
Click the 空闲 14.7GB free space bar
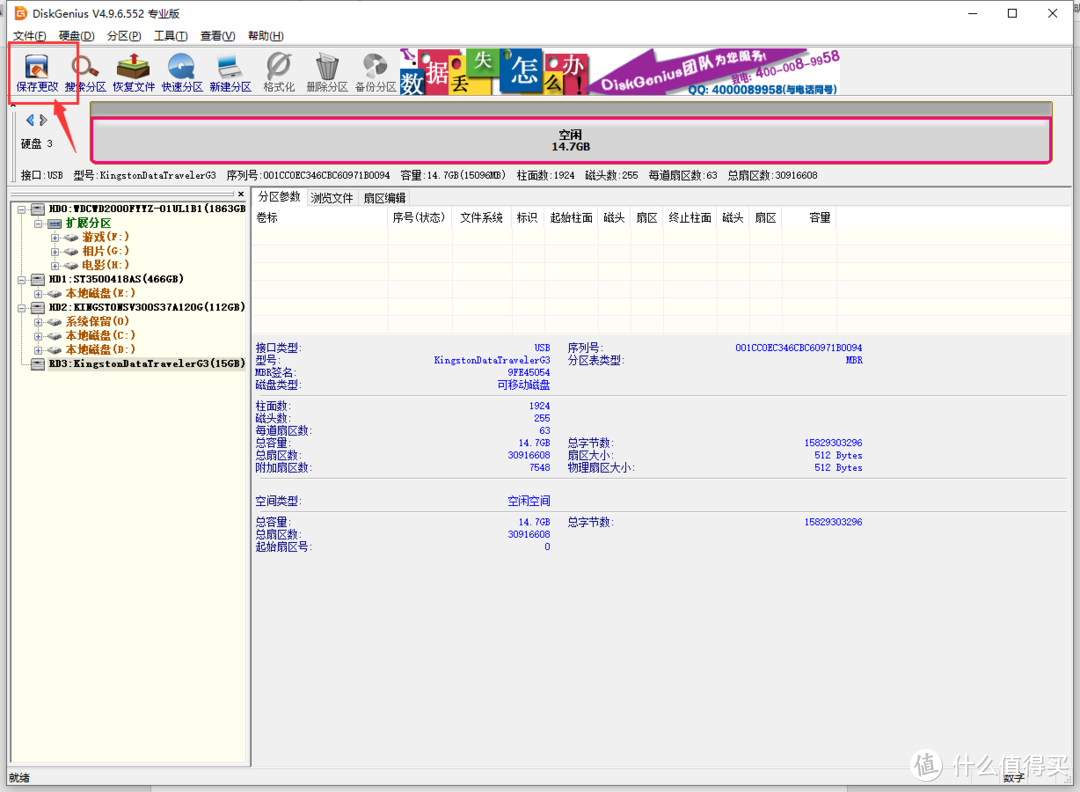click(x=570, y=140)
